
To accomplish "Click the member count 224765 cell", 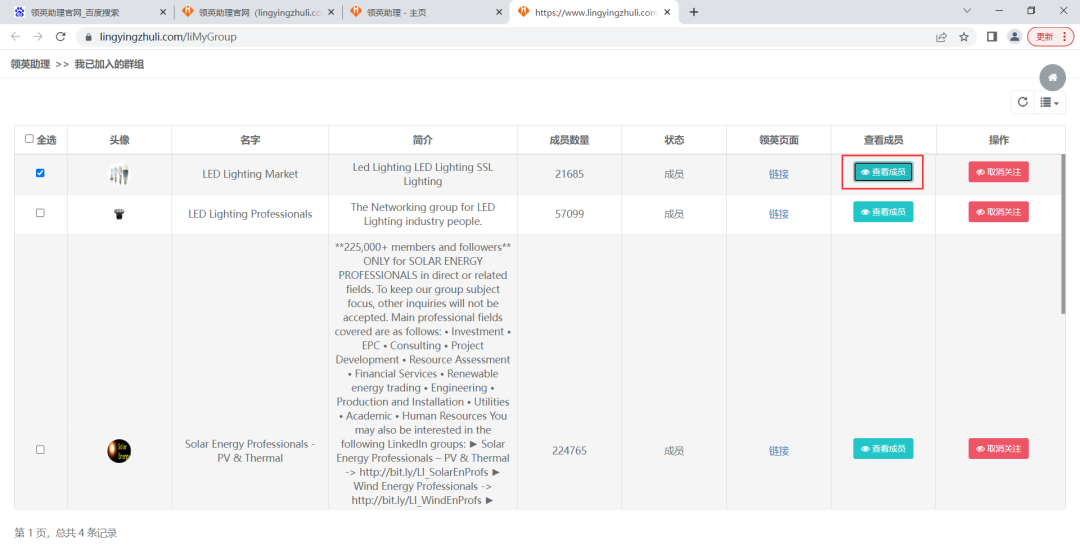I will tap(569, 451).
